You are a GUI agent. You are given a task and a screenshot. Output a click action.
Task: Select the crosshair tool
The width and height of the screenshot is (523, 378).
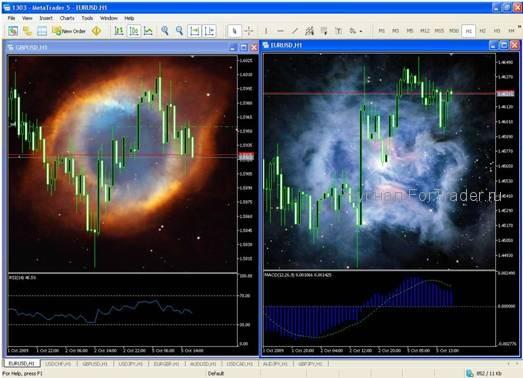249,31
